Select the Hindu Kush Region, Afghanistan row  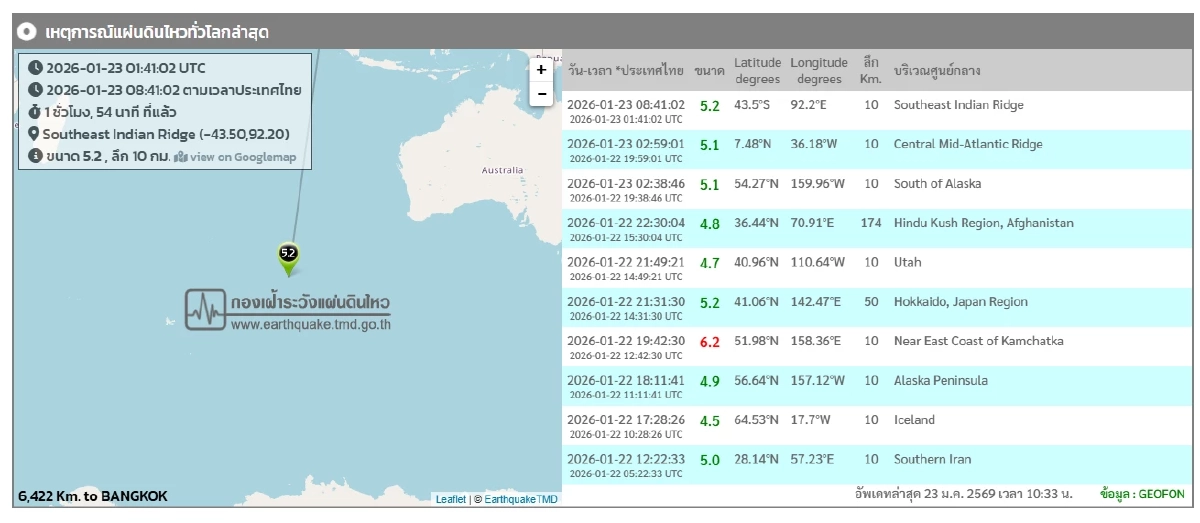[x=983, y=223]
